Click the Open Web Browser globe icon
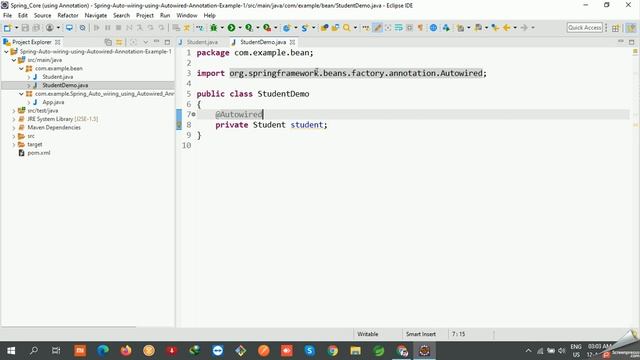The image size is (640, 360). coord(433,28)
